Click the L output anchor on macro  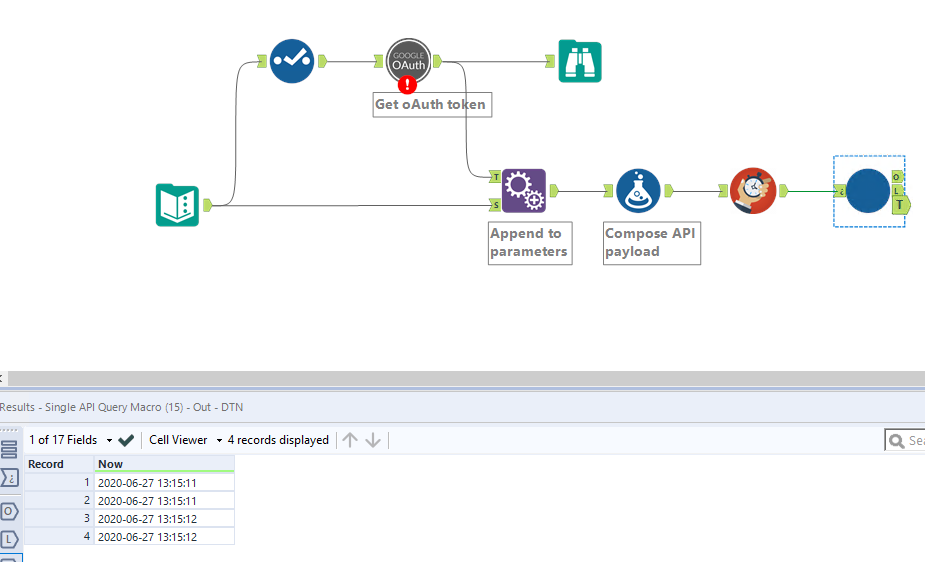pos(897,190)
